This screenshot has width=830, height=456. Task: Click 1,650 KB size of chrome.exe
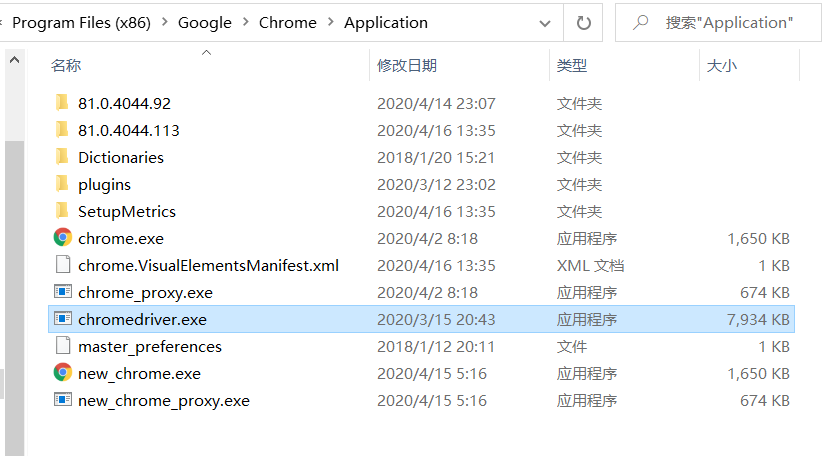759,238
